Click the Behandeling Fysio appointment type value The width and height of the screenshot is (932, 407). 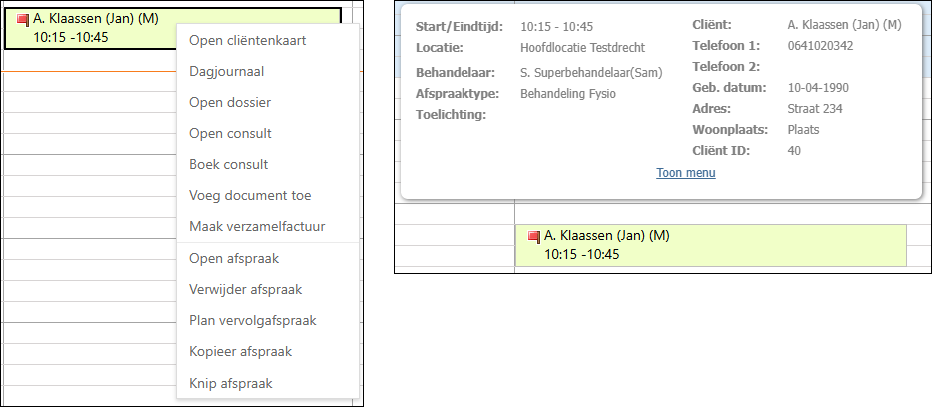568,94
